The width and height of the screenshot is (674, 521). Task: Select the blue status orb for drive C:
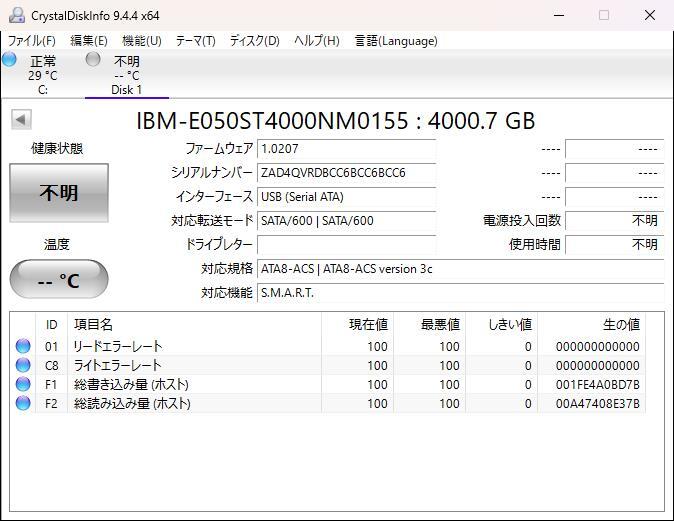(9, 59)
